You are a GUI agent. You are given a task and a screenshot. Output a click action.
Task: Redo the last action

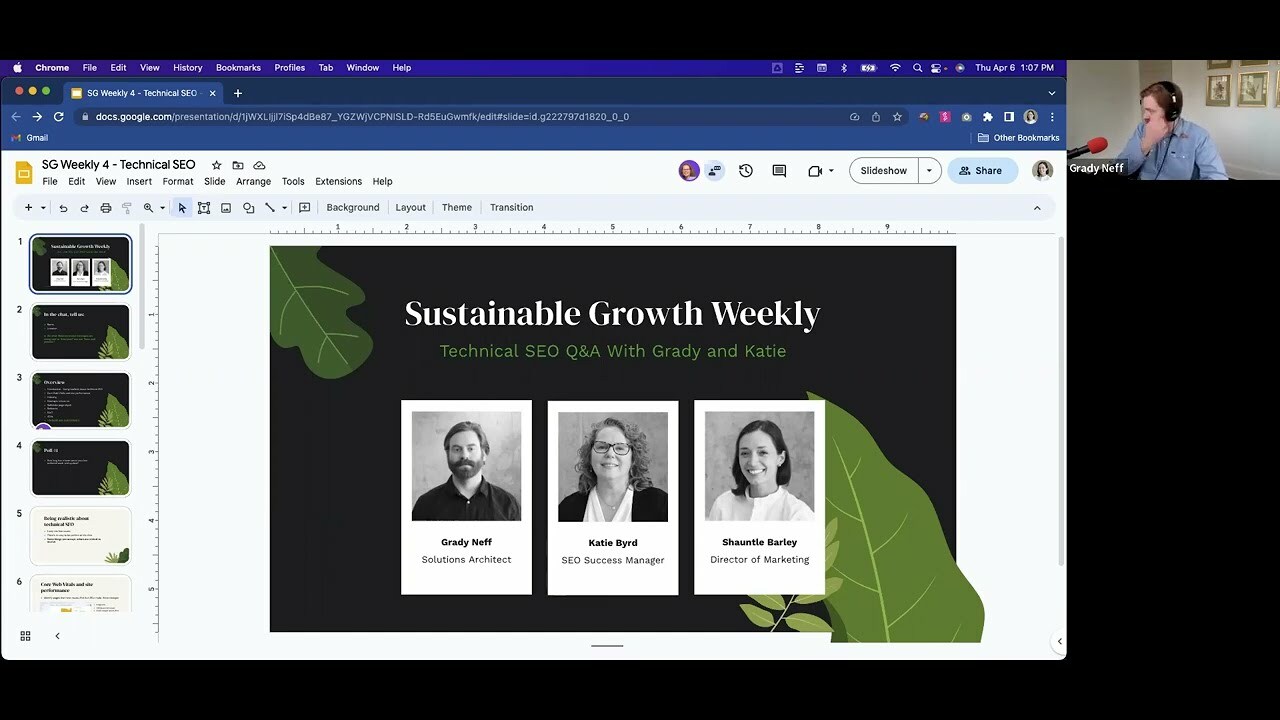coord(84,207)
